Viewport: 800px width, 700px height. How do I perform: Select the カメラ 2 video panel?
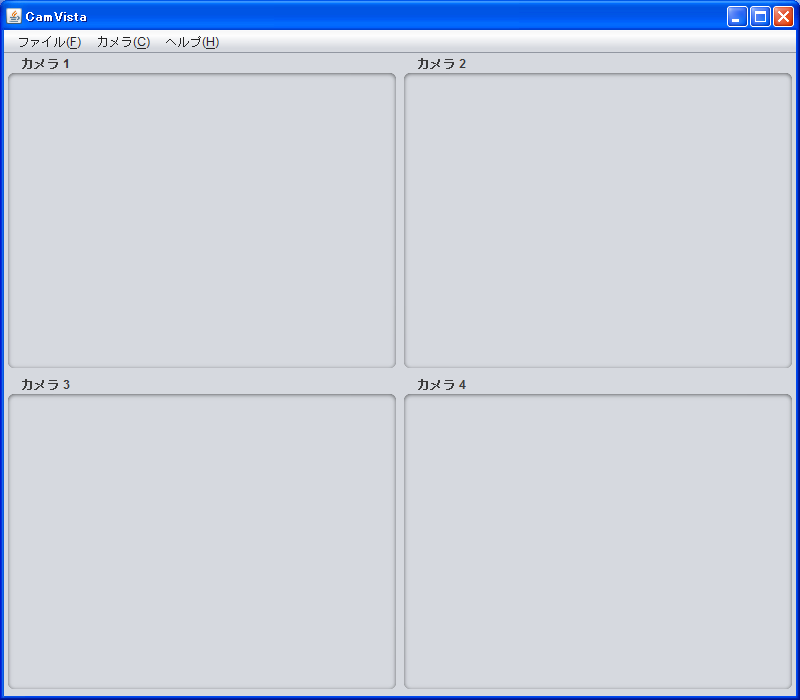coord(598,220)
